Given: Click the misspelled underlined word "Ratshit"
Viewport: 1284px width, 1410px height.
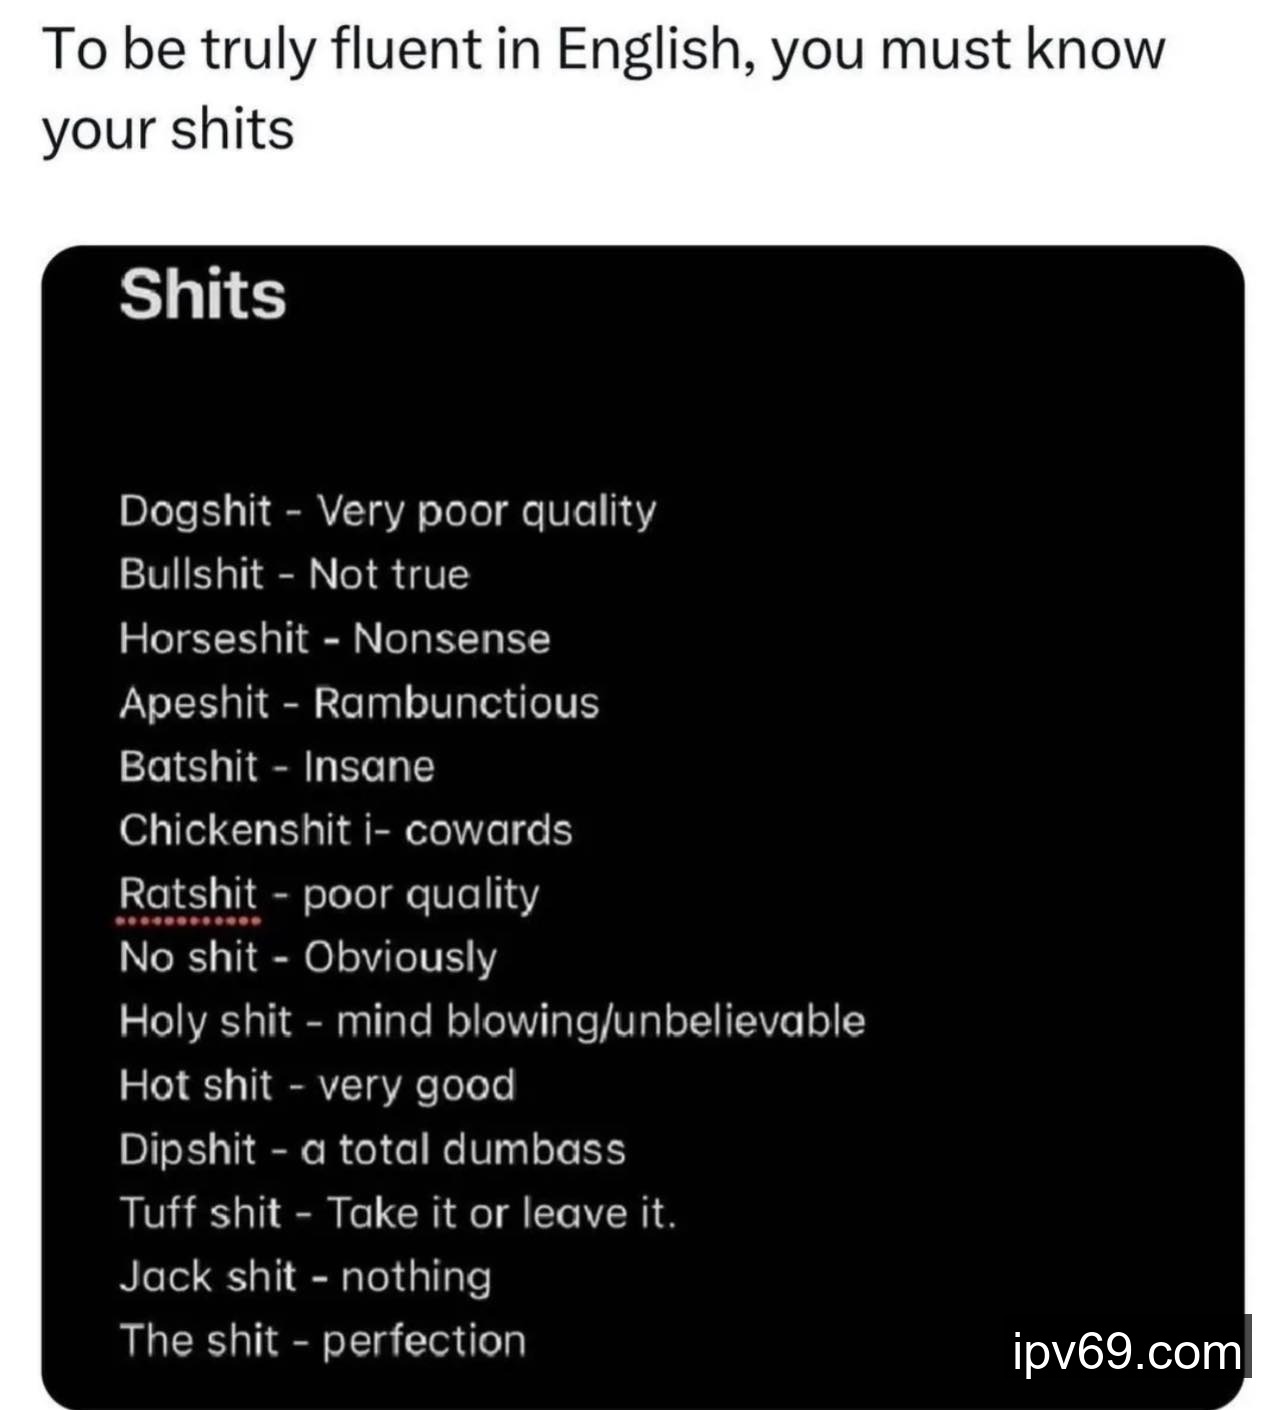Looking at the screenshot, I should [x=188, y=894].
